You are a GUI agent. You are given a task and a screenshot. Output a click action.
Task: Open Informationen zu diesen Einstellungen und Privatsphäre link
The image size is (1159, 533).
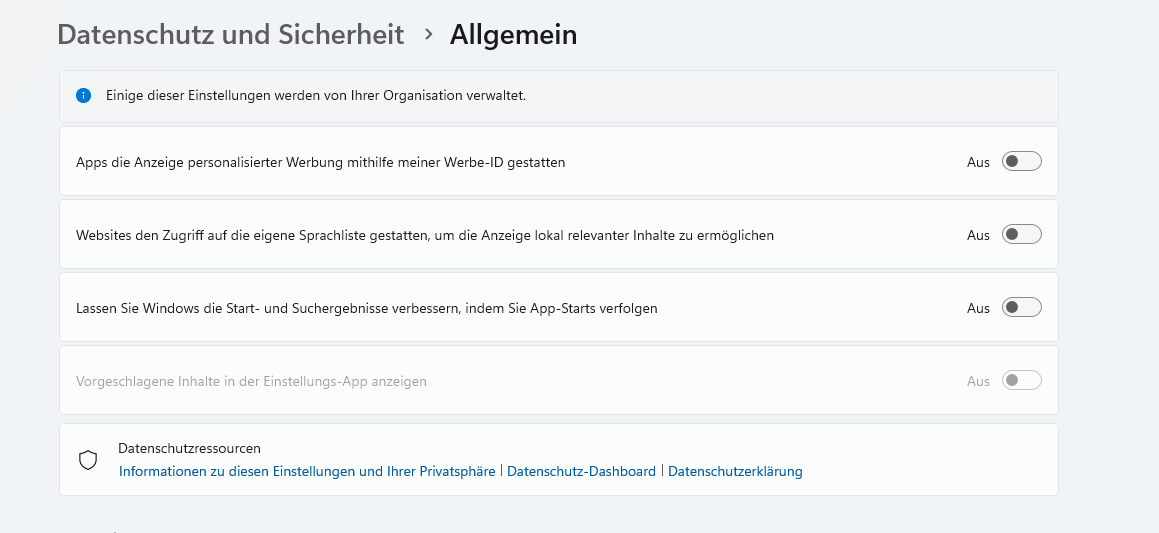[307, 471]
